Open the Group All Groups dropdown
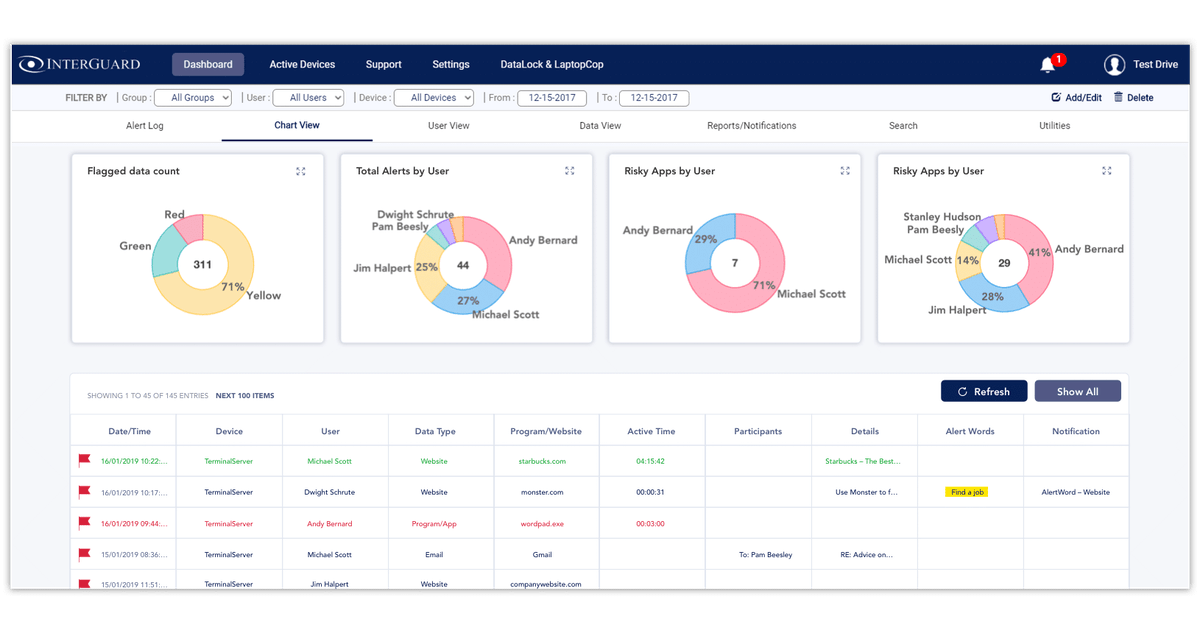The image size is (1200, 632). pyautogui.click(x=193, y=98)
